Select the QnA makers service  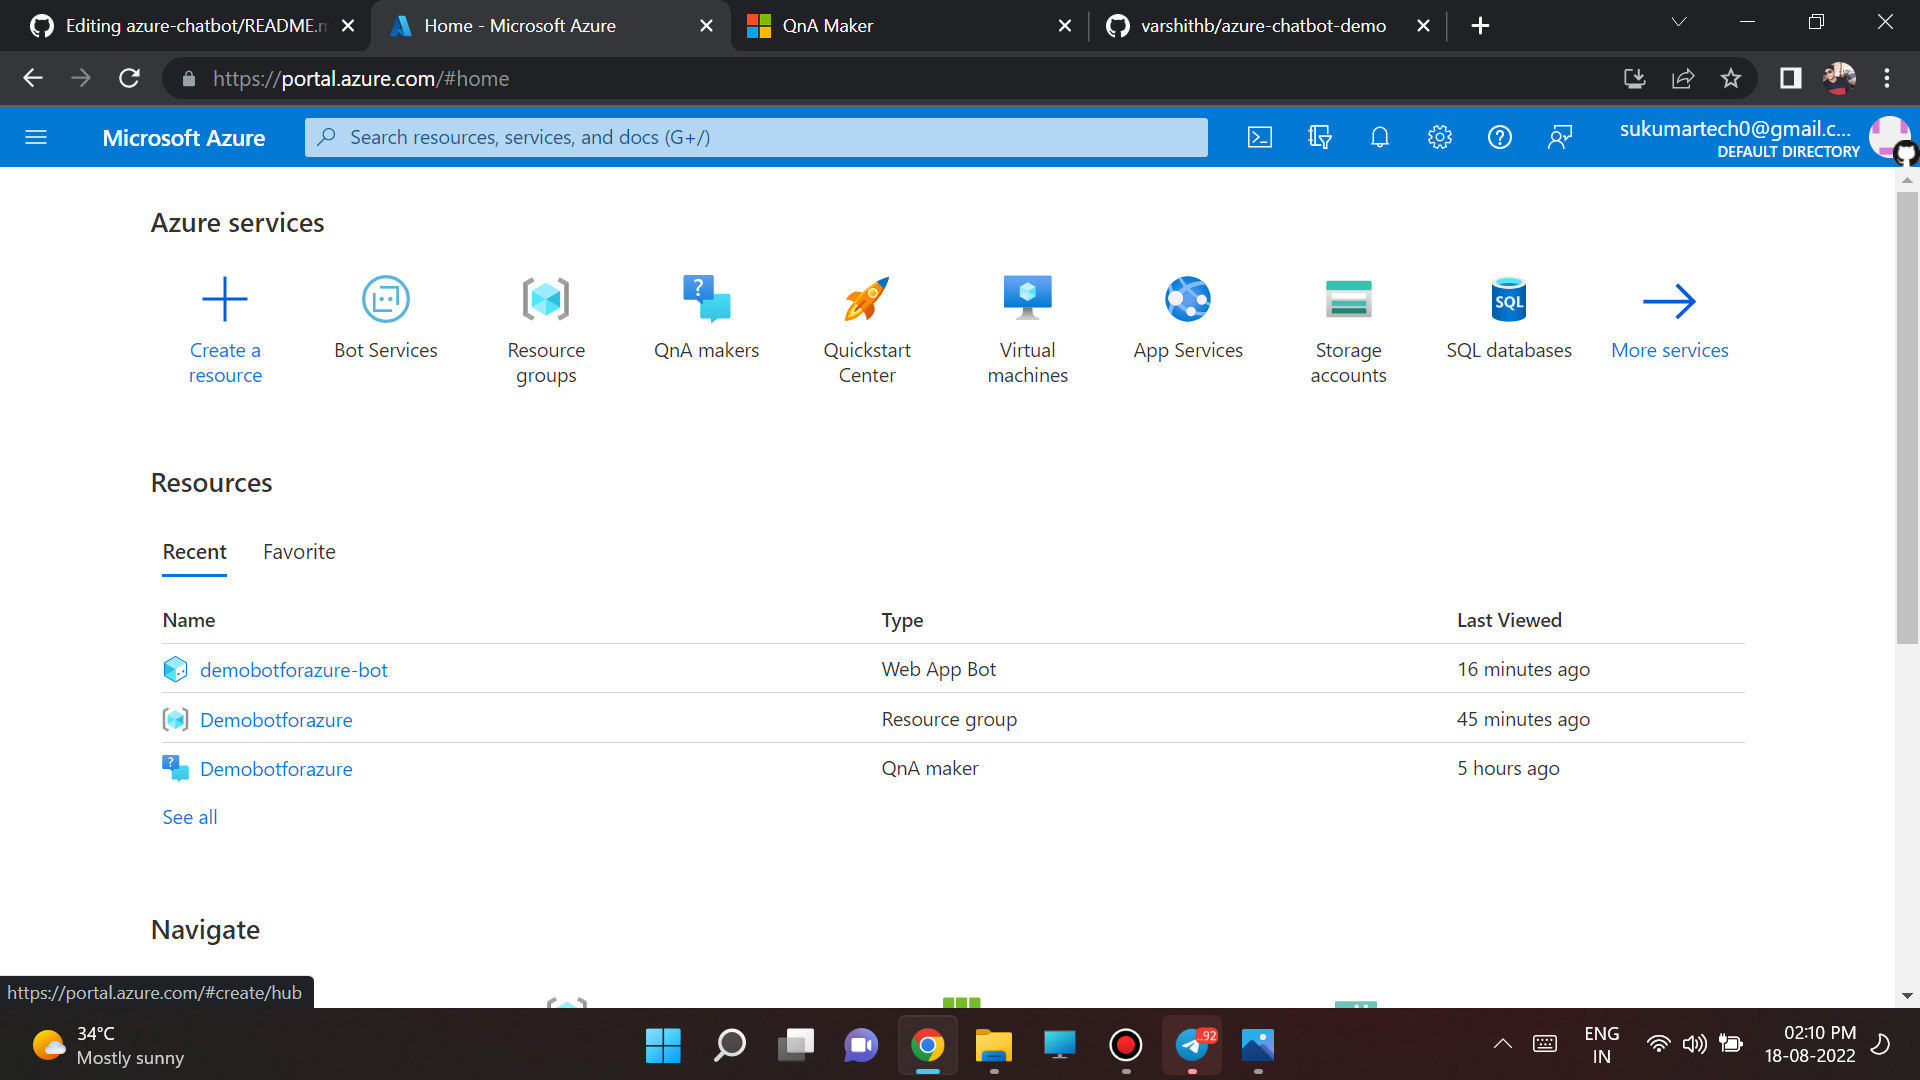pyautogui.click(x=706, y=320)
